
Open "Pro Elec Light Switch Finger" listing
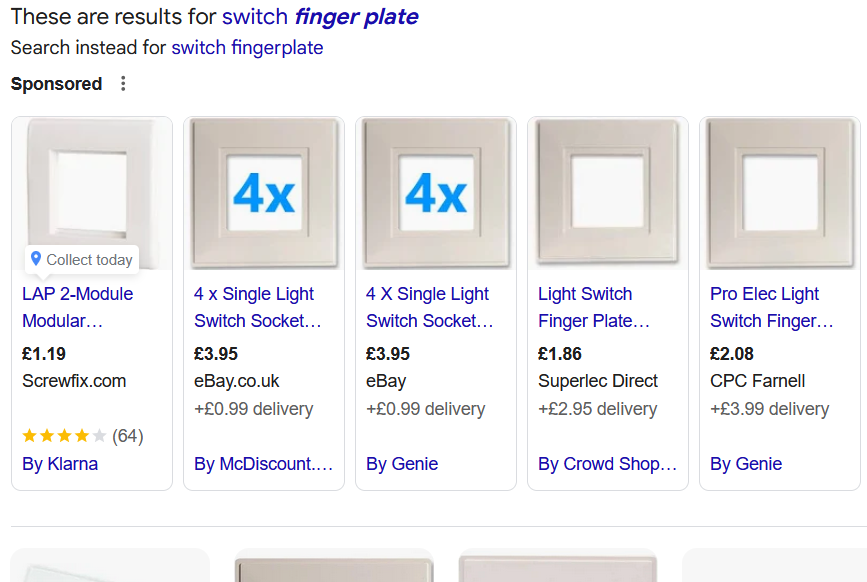point(771,307)
